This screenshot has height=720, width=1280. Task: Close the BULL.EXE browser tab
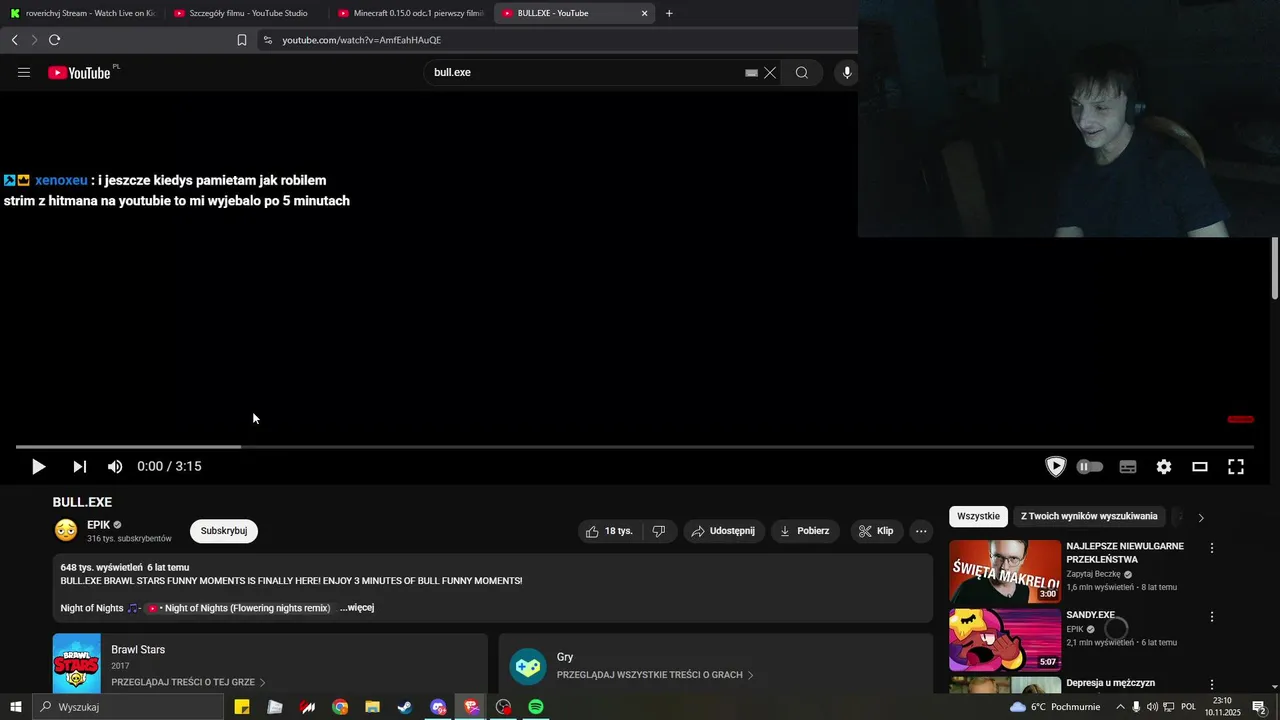pyautogui.click(x=644, y=13)
